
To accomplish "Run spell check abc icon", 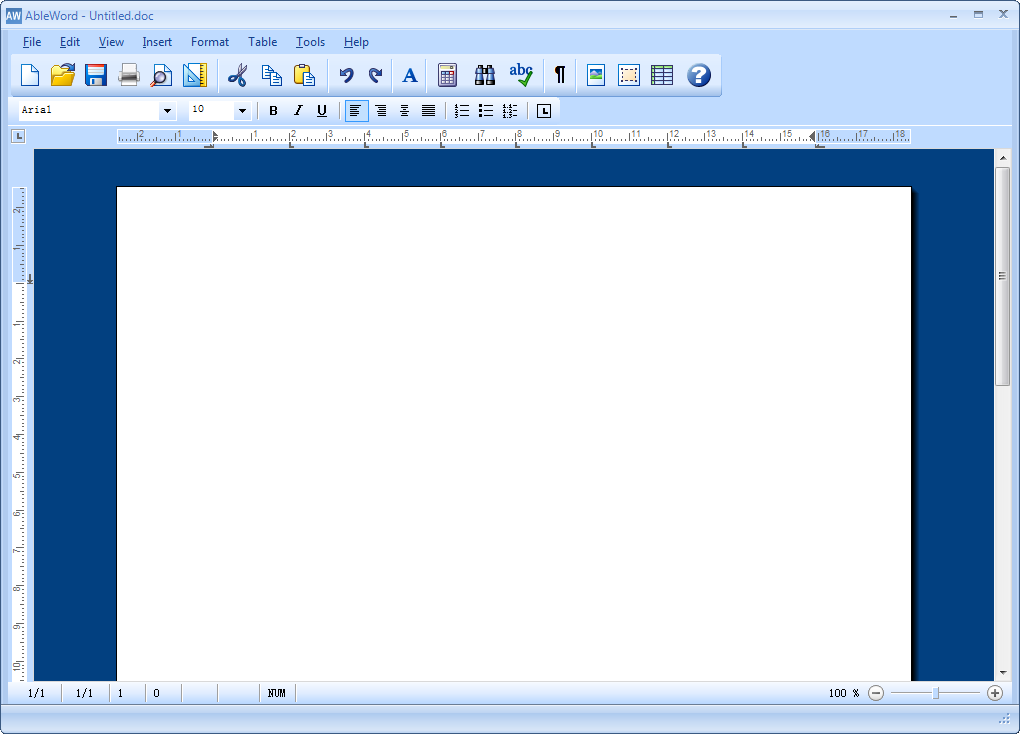I will click(x=521, y=75).
